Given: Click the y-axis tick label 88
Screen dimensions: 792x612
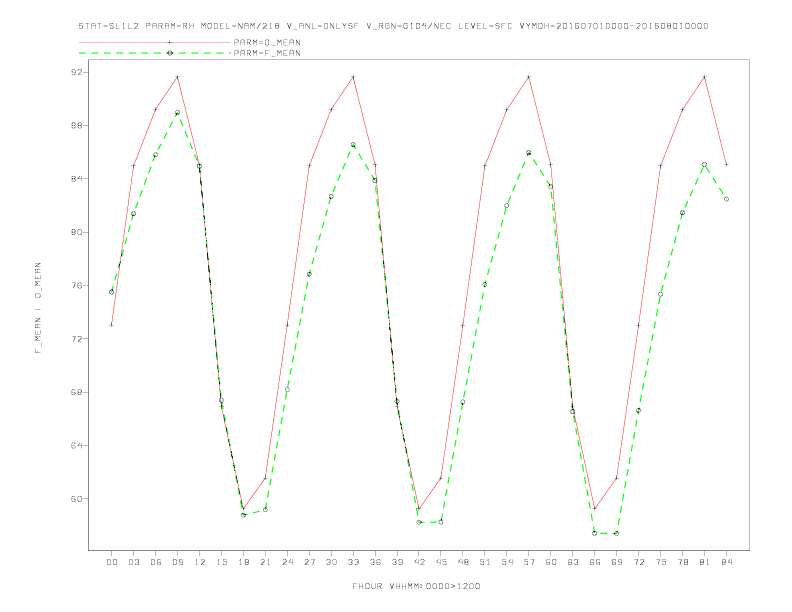Looking at the screenshot, I should [x=76, y=125].
